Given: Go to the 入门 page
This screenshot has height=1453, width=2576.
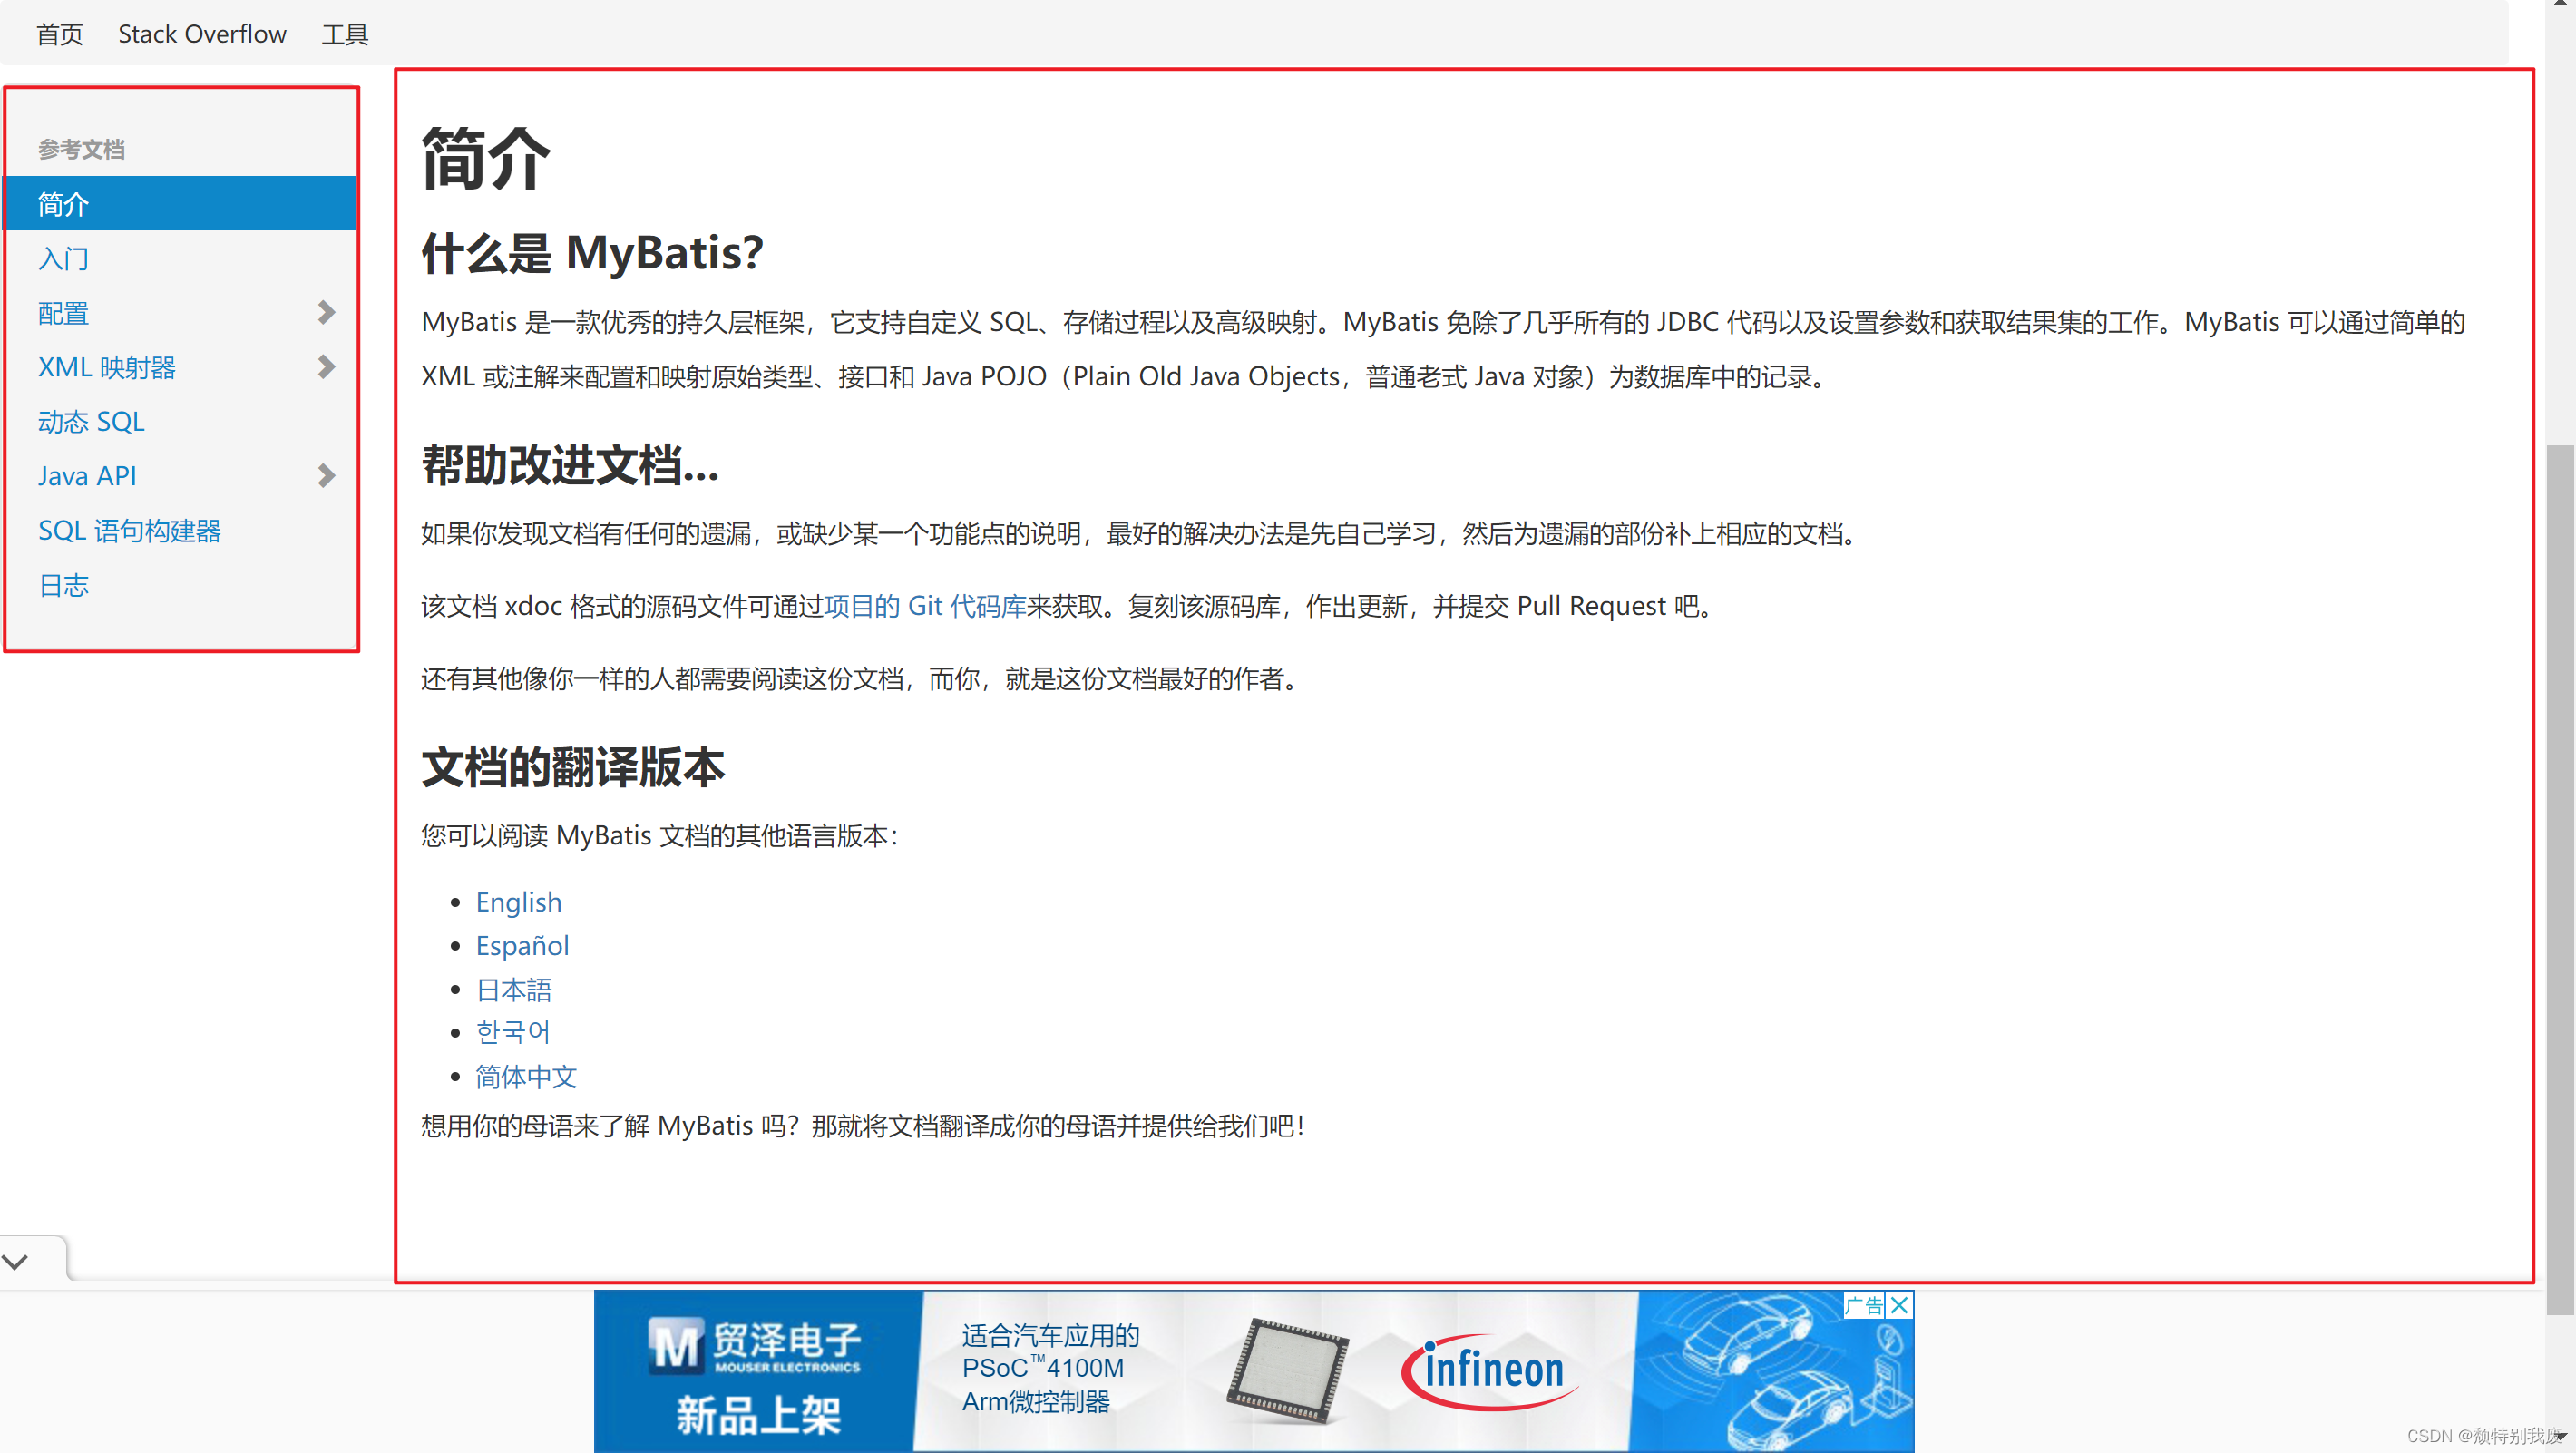Looking at the screenshot, I should (64, 259).
